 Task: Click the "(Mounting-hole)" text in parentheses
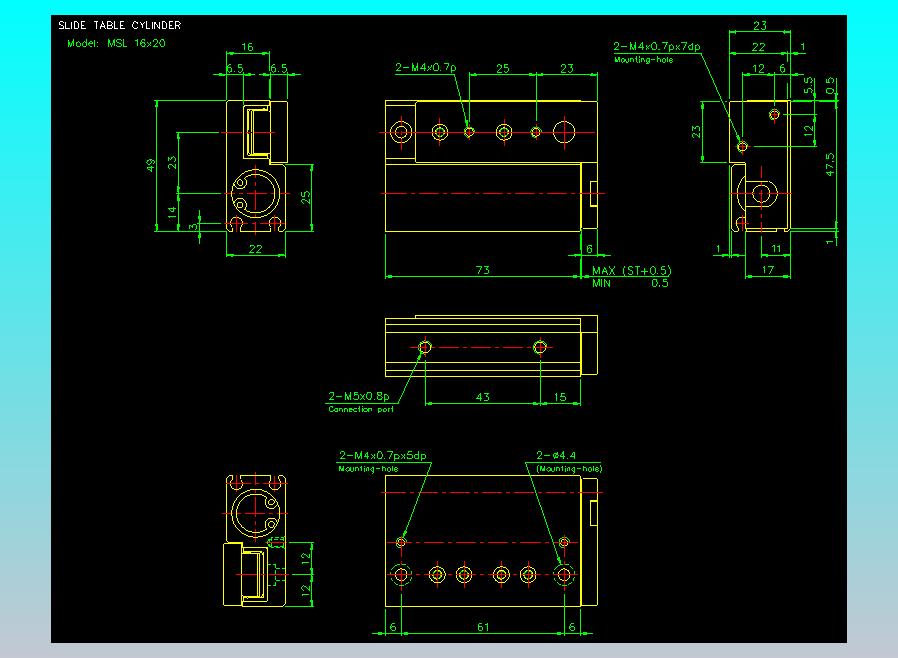pos(569,468)
